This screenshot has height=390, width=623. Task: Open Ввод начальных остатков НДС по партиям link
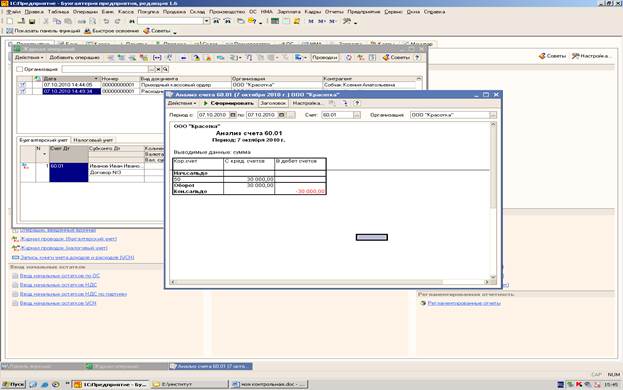tap(73, 294)
